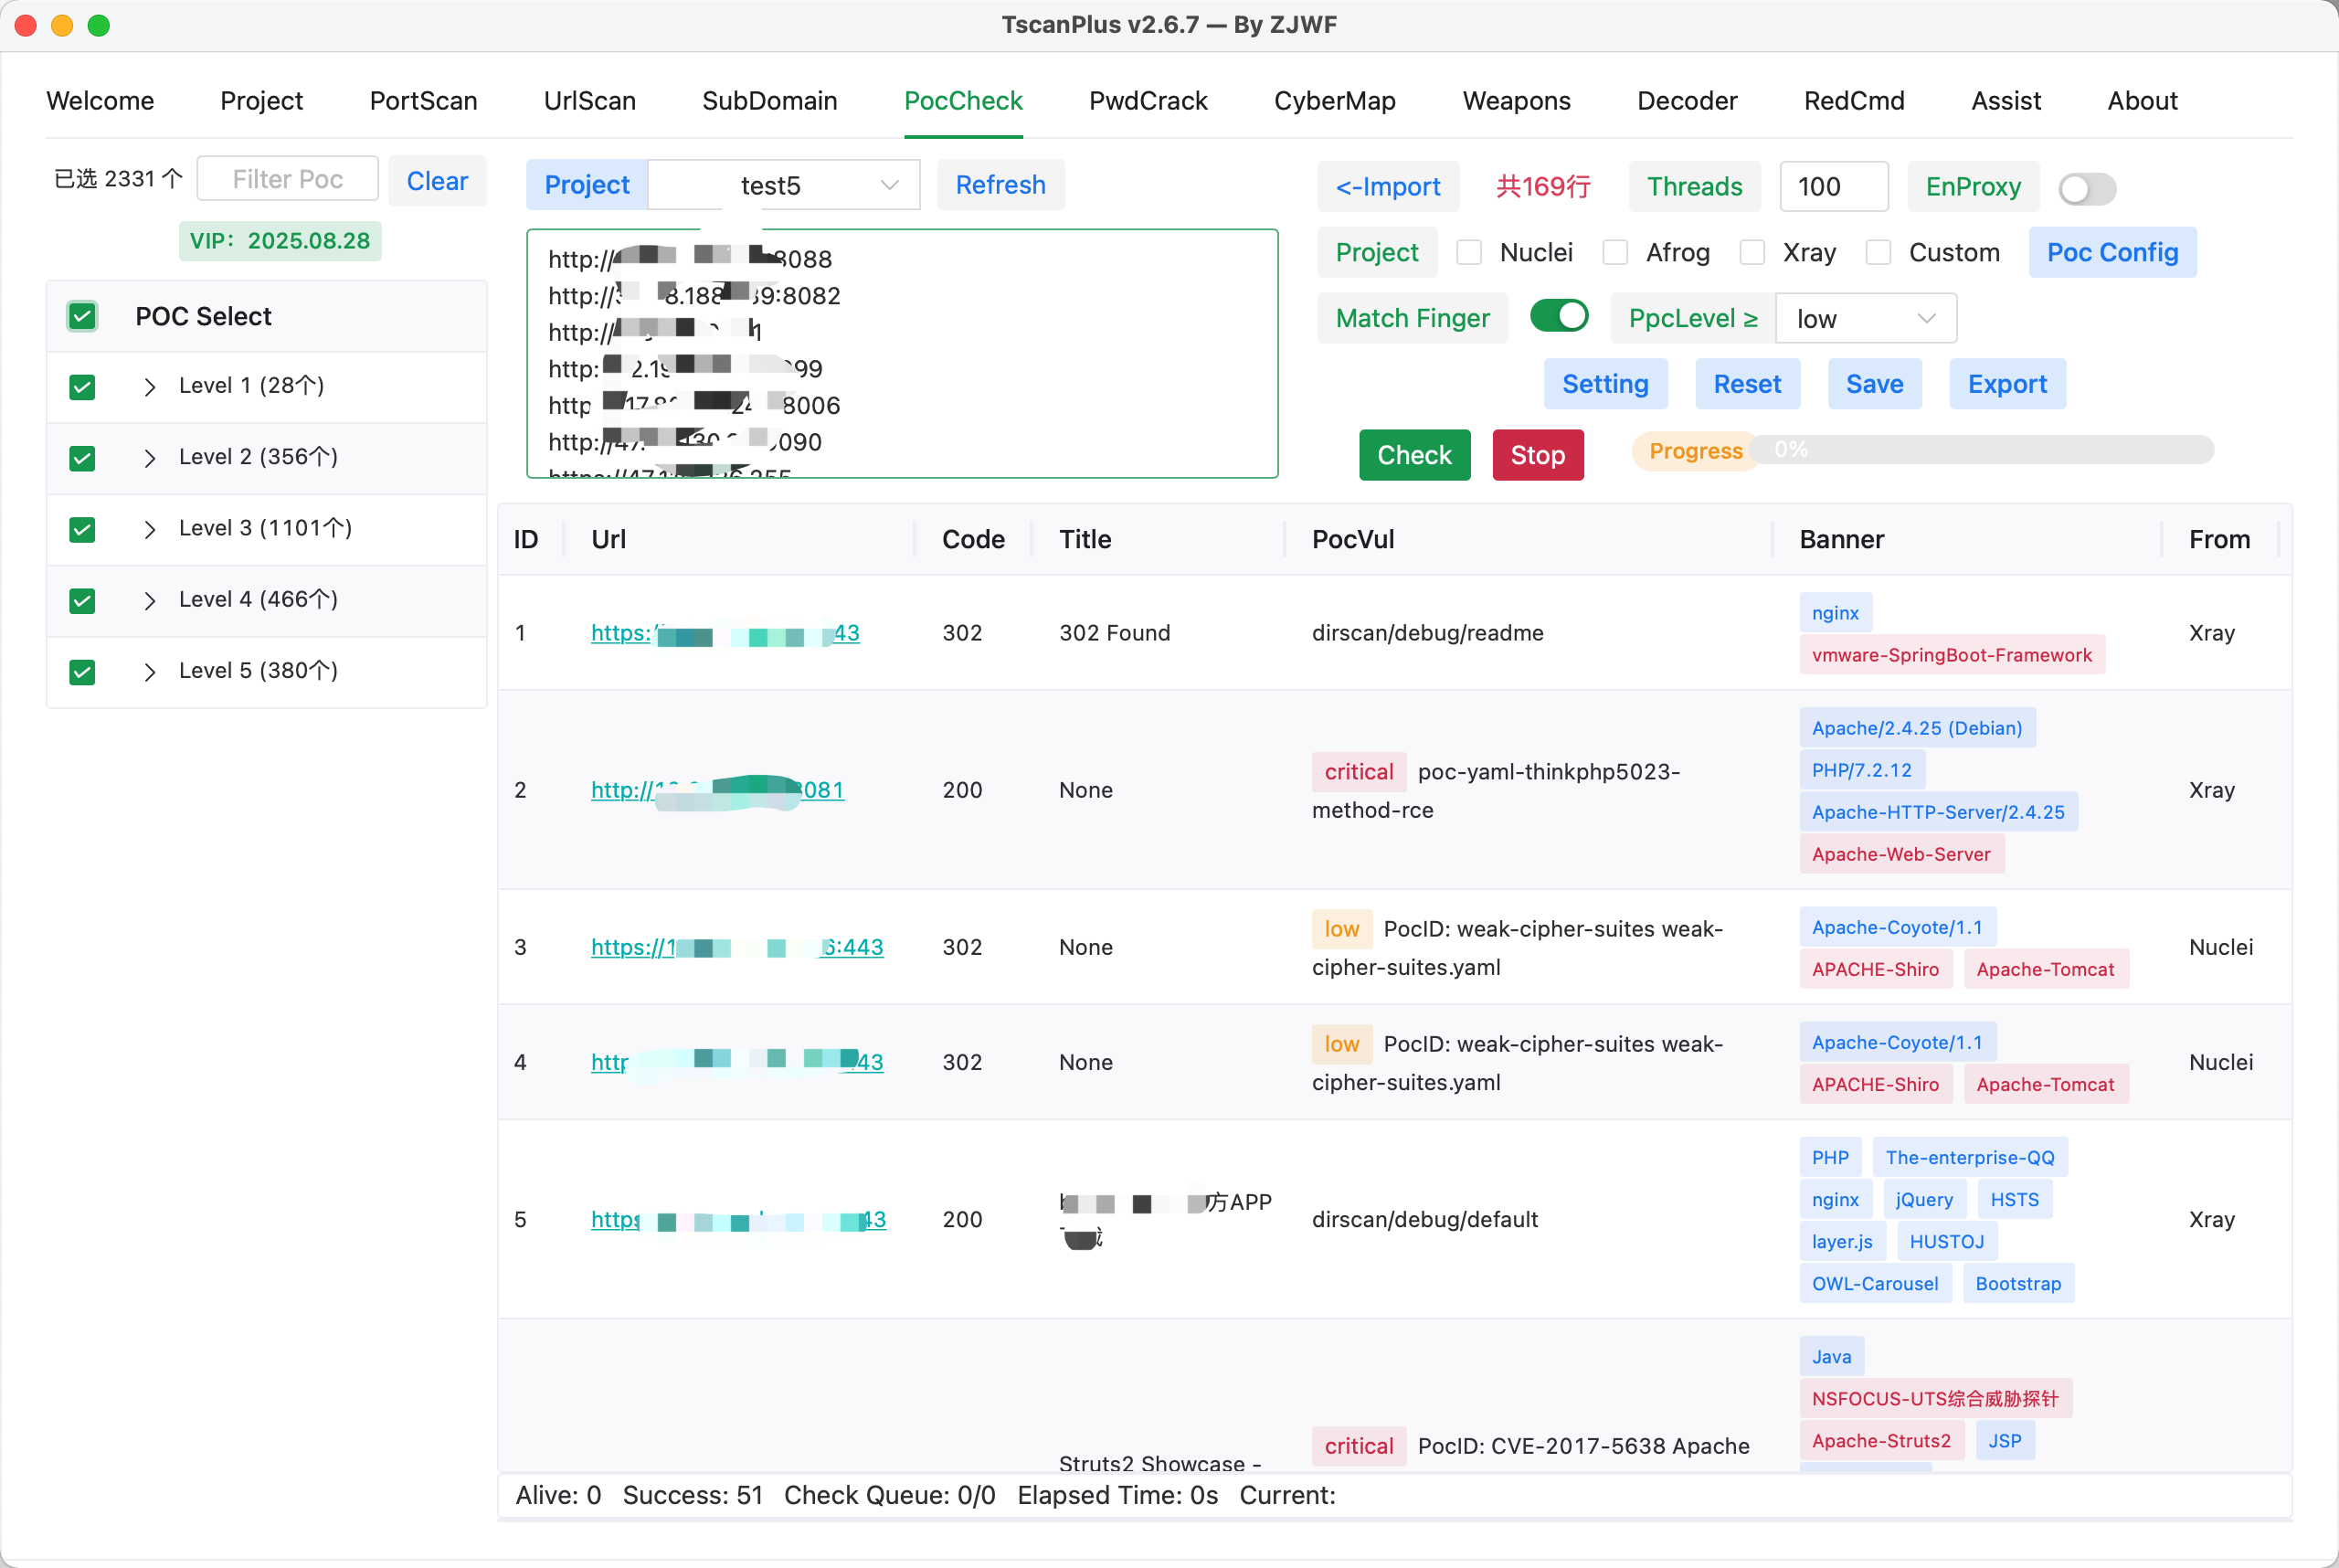Uncheck the Level 5 checkbox
The height and width of the screenshot is (1568, 2339).
(82, 672)
